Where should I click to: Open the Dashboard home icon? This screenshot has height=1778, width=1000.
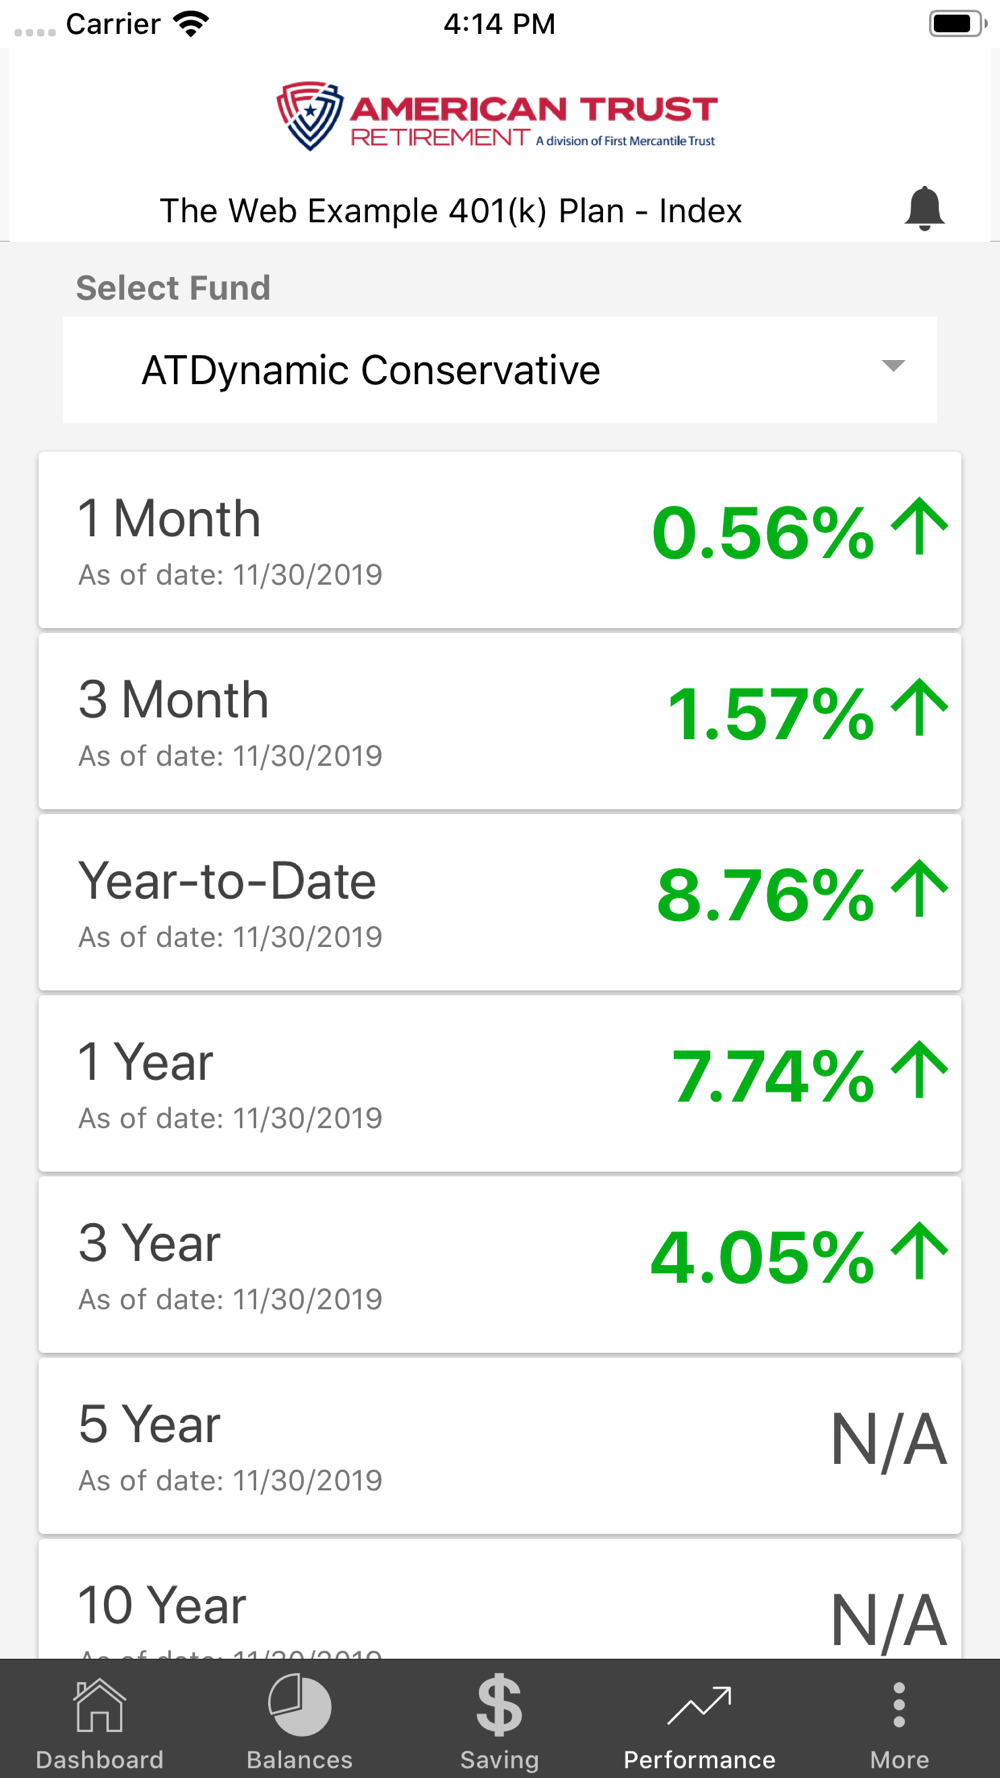(99, 1706)
